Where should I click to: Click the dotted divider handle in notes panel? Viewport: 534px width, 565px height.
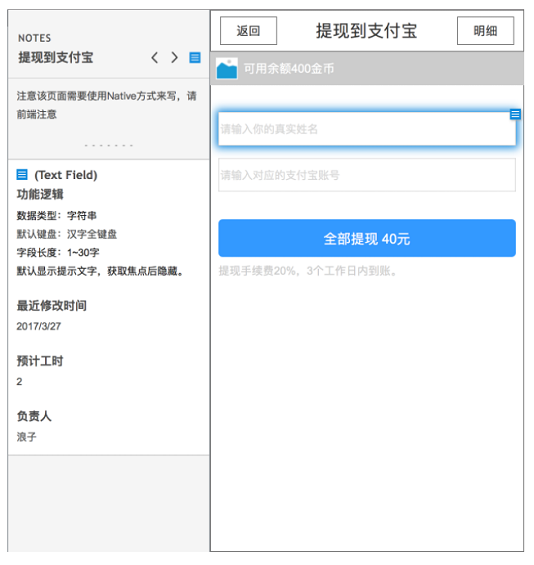(x=109, y=146)
